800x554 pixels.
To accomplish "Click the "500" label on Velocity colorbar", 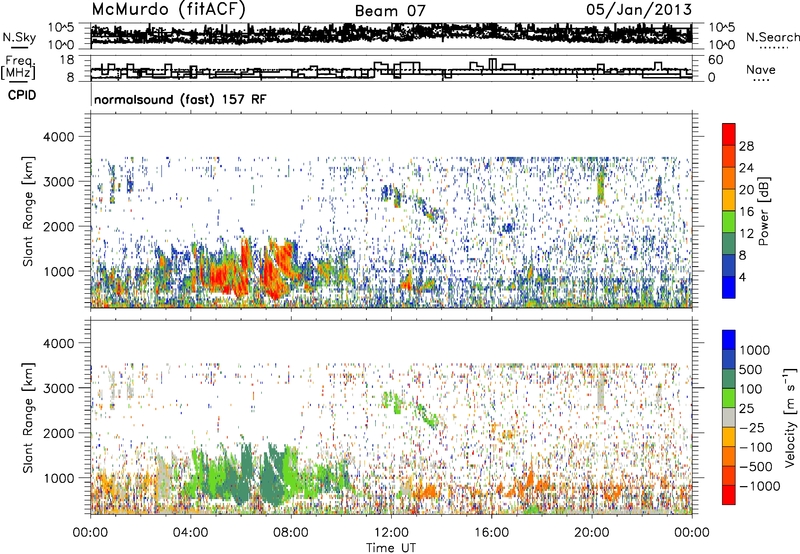I will 751,370.
